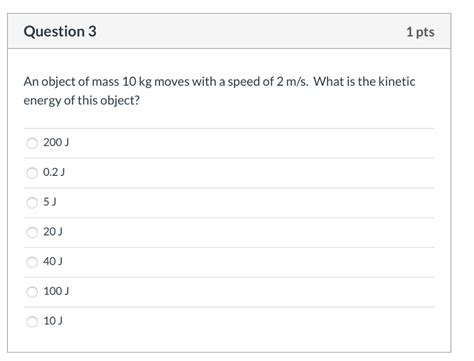The image size is (474, 361).
Task: Click the 100 J answer text
Action: (56, 291)
